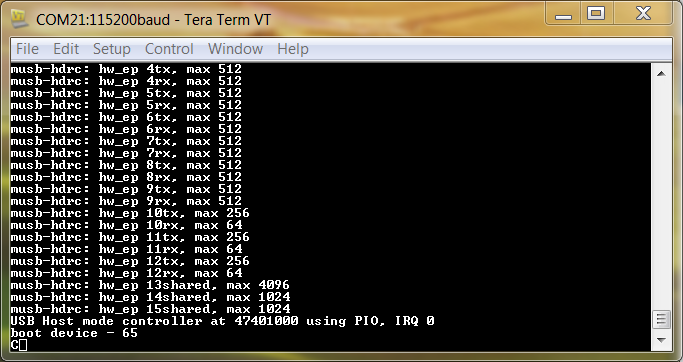Click the line 'hw_ep 6rx, max 512'
This screenshot has height=362, width=683.
[126, 129]
